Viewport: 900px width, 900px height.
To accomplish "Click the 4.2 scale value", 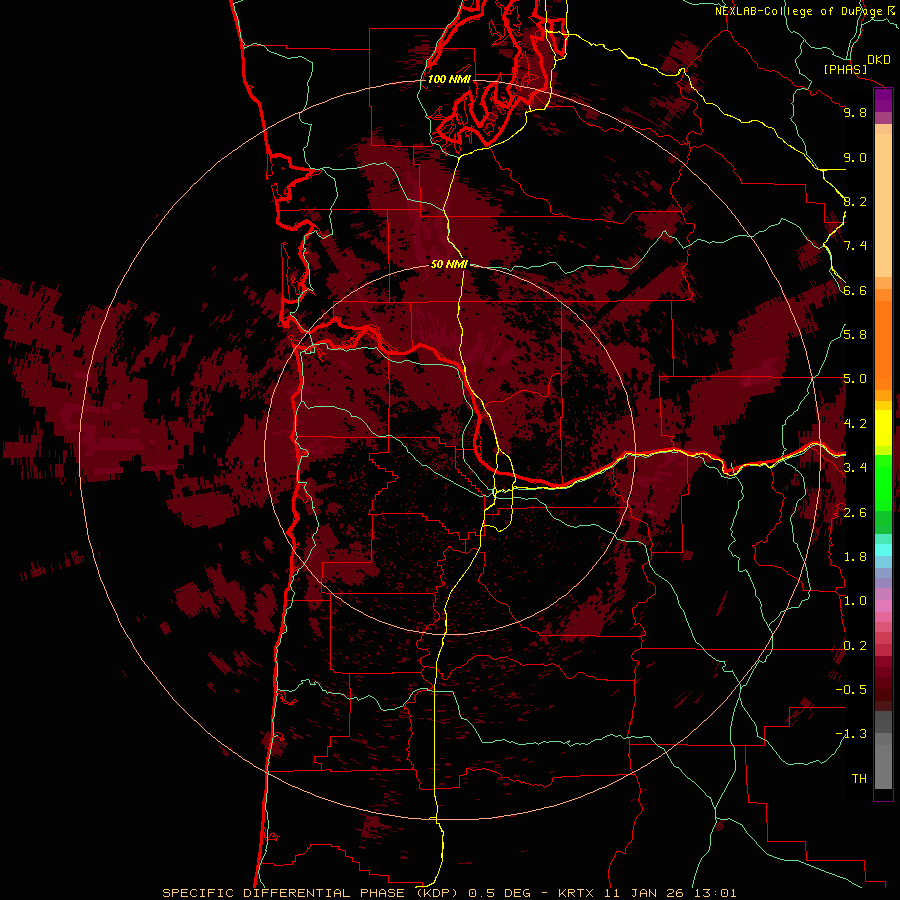I will click(x=855, y=424).
